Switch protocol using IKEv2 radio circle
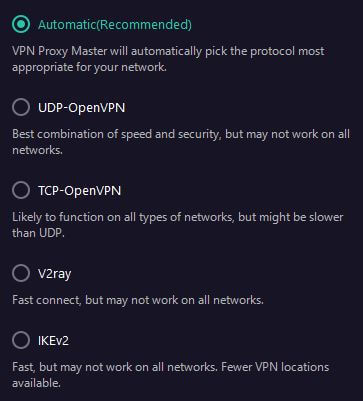Image resolution: width=363 pixels, height=401 pixels. click(x=21, y=340)
